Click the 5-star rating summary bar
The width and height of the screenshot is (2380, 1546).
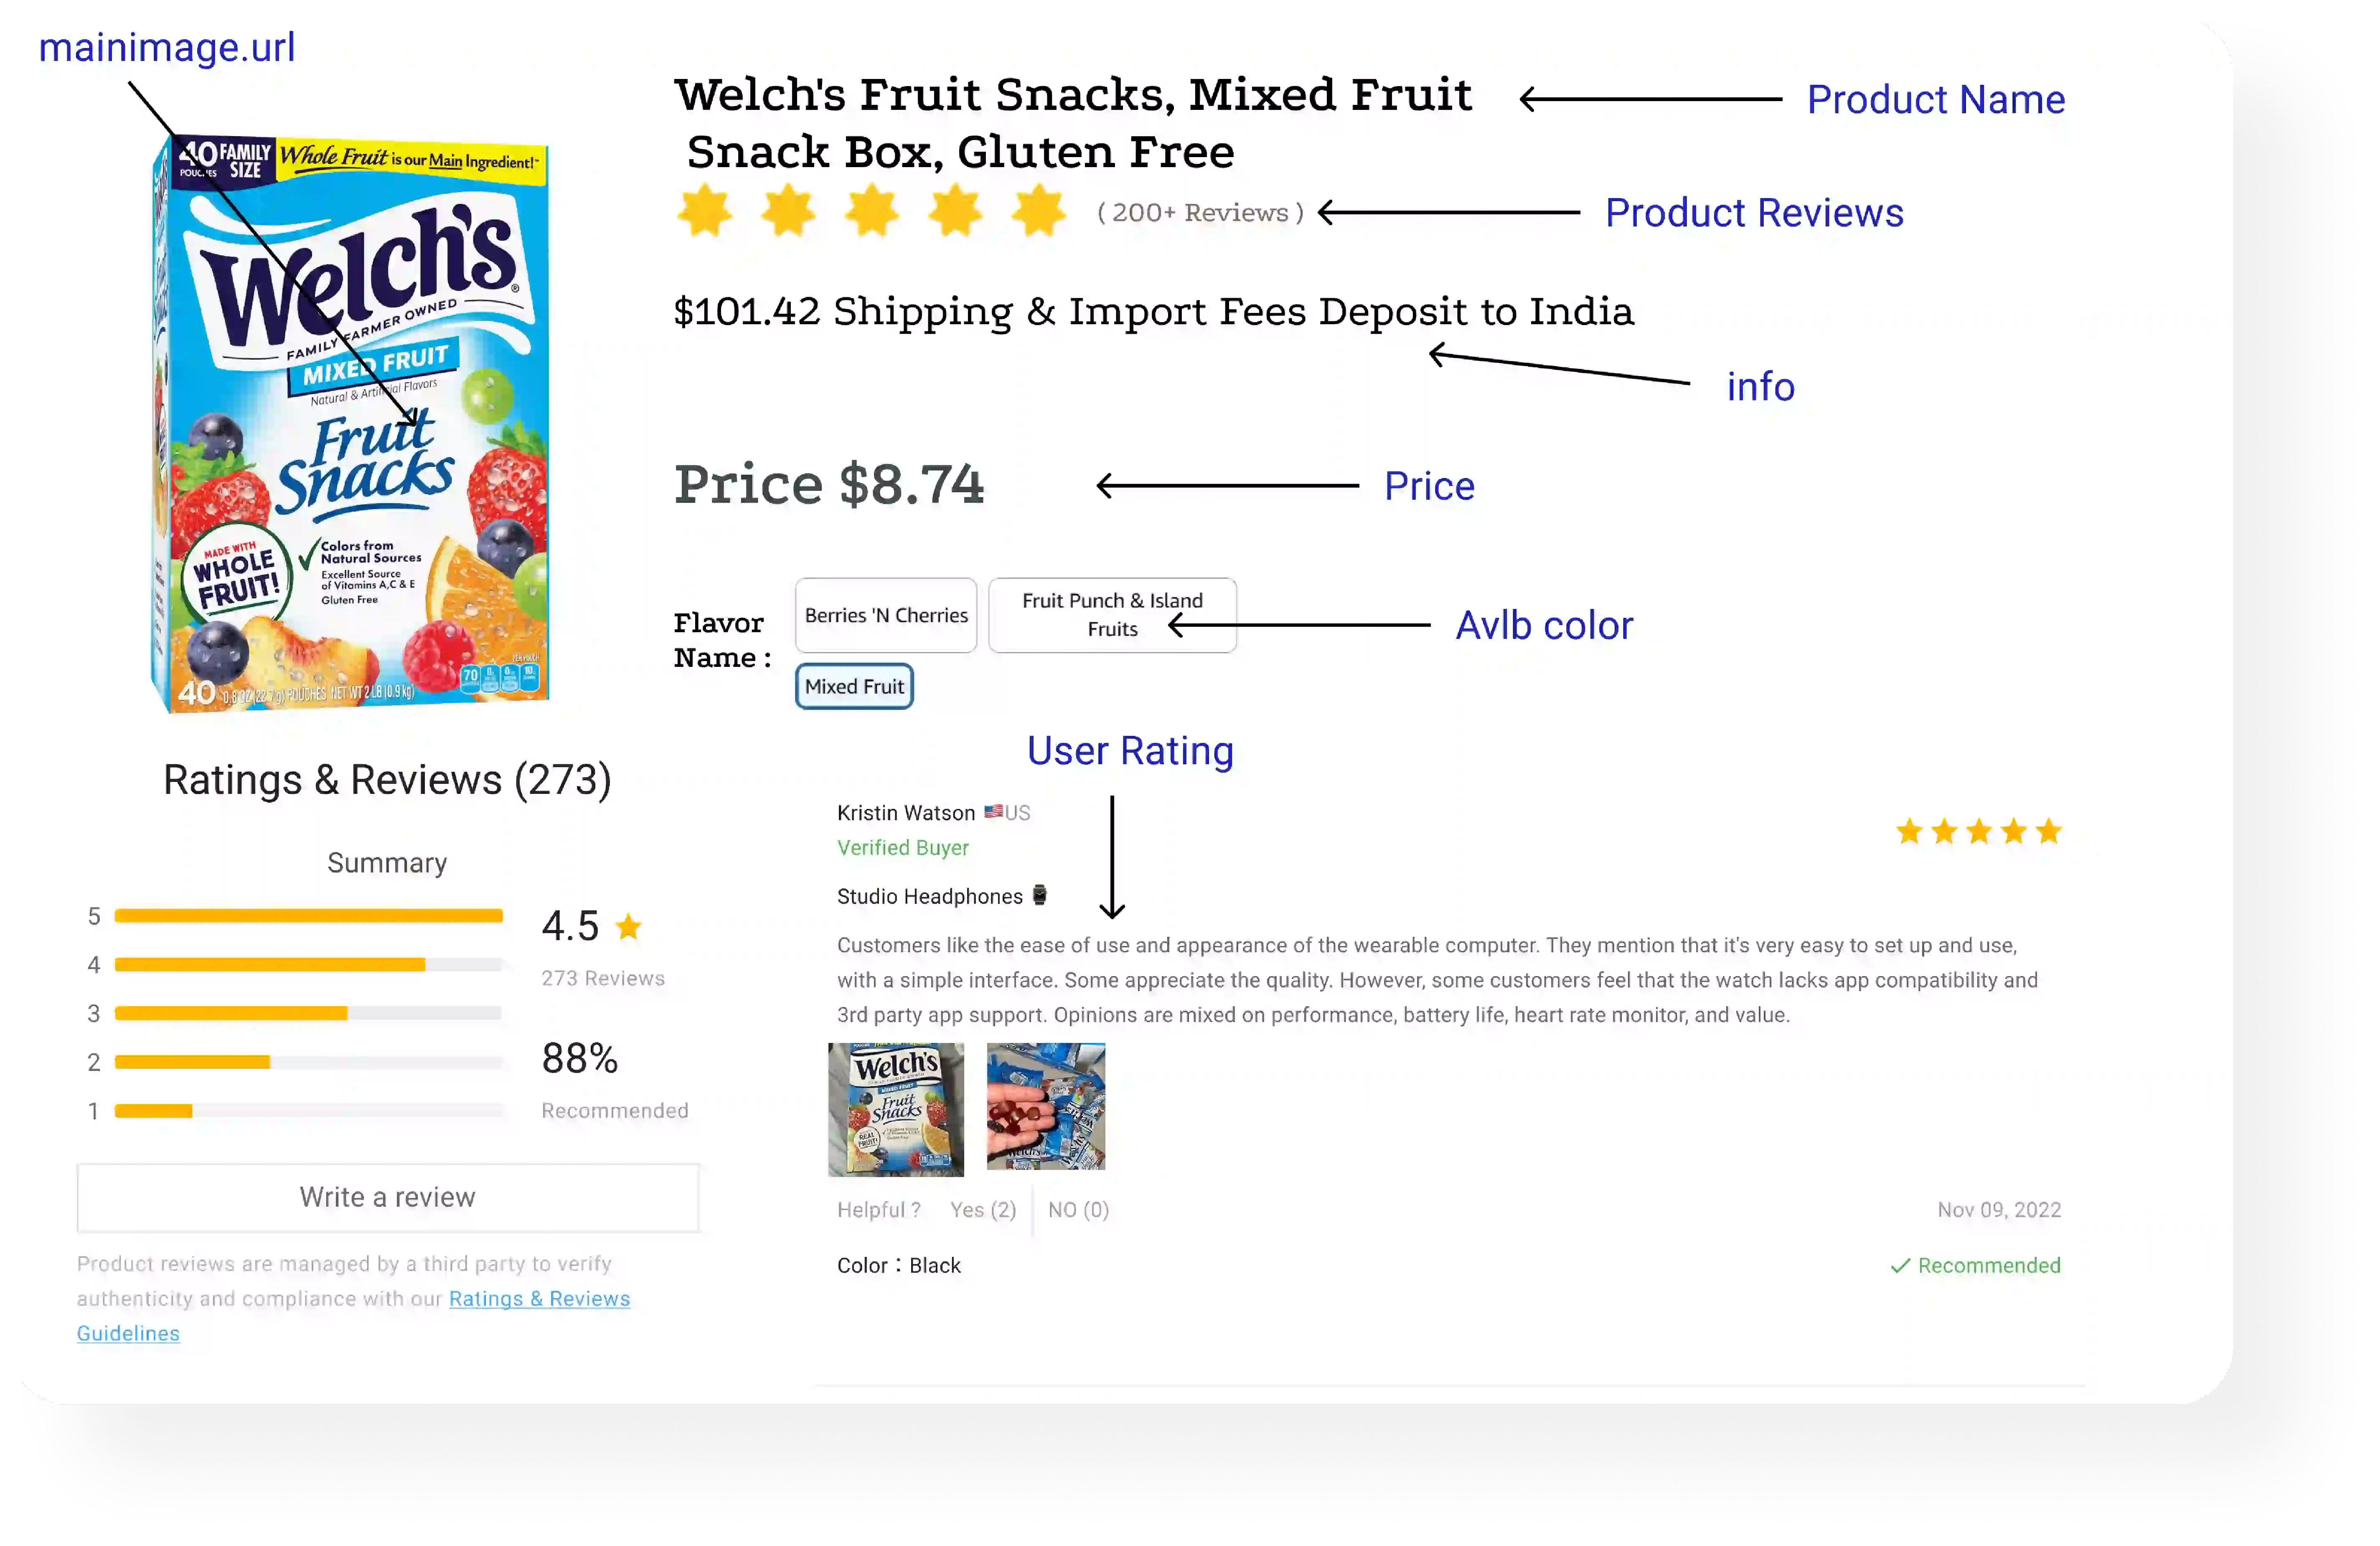click(x=308, y=916)
